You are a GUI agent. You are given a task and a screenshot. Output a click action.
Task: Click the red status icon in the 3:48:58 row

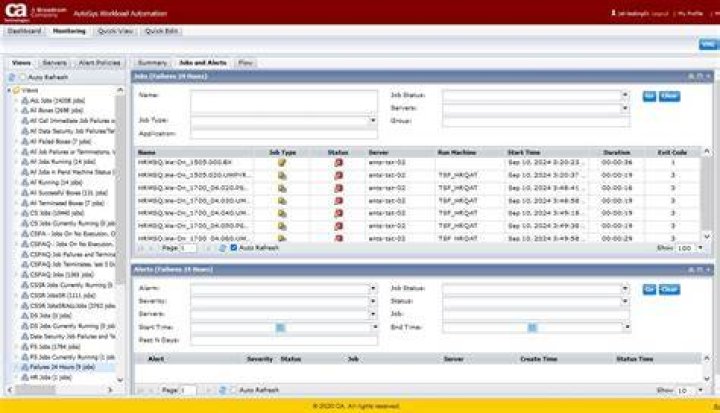pyautogui.click(x=338, y=201)
